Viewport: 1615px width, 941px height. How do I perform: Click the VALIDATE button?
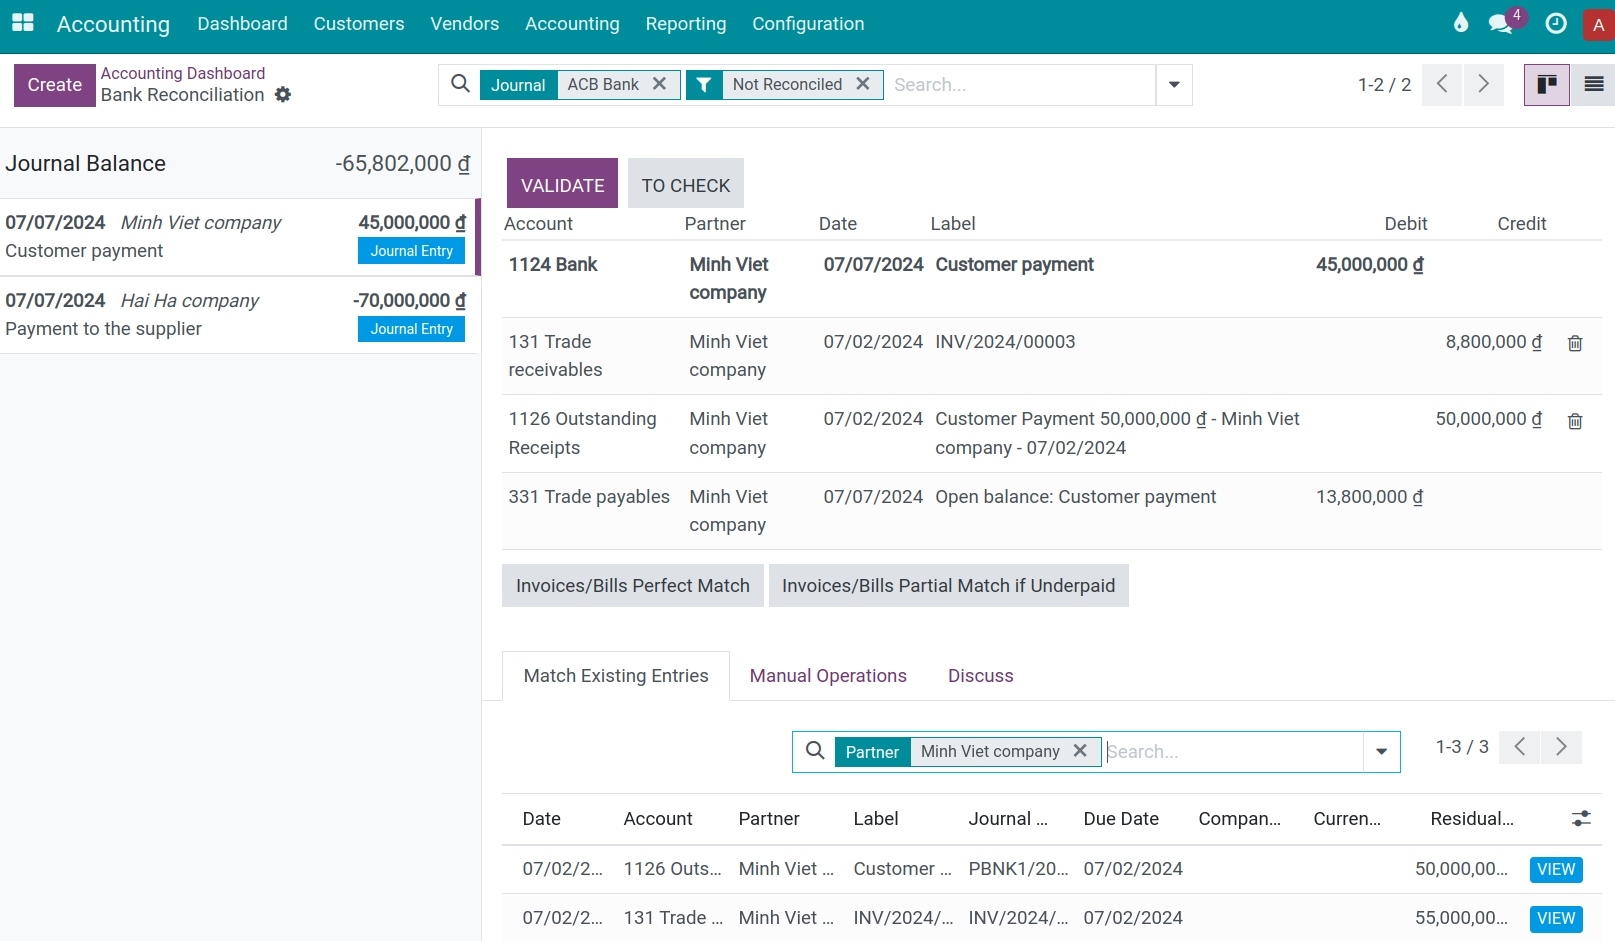[x=562, y=185]
